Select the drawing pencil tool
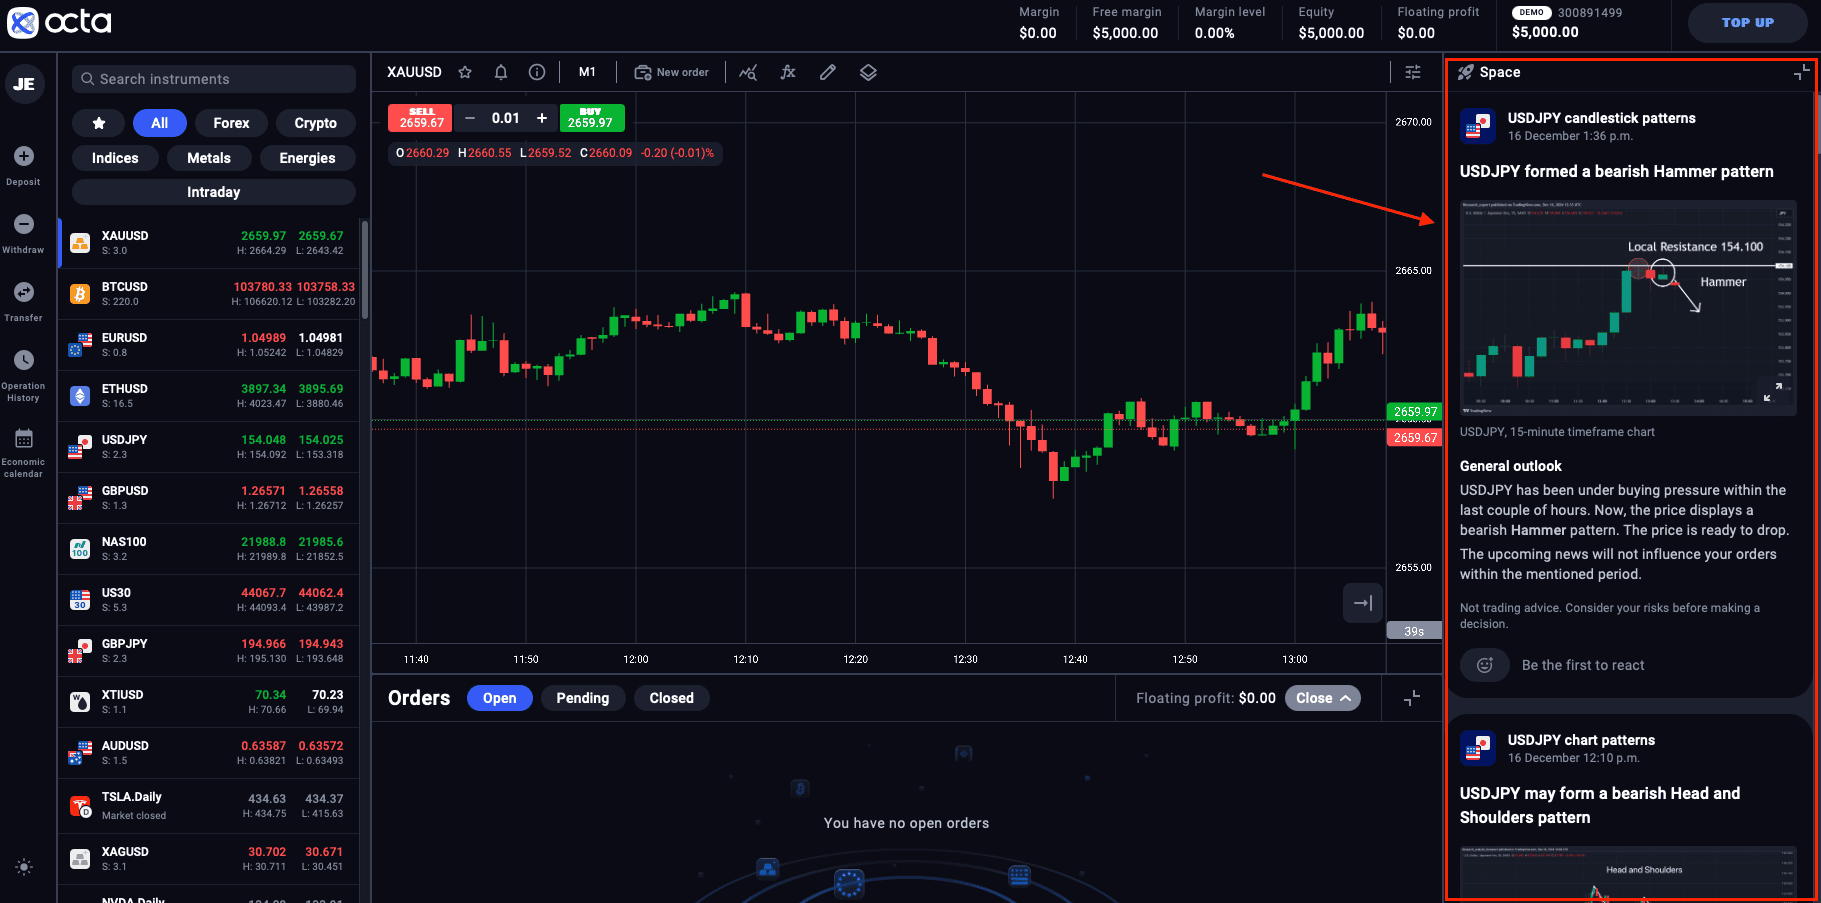1821x903 pixels. [x=827, y=72]
